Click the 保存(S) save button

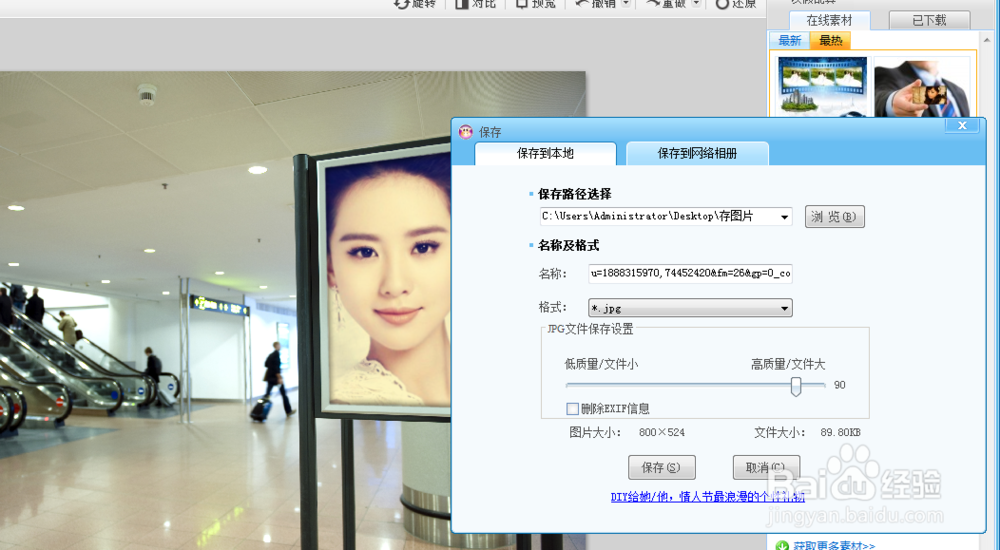(x=661, y=468)
